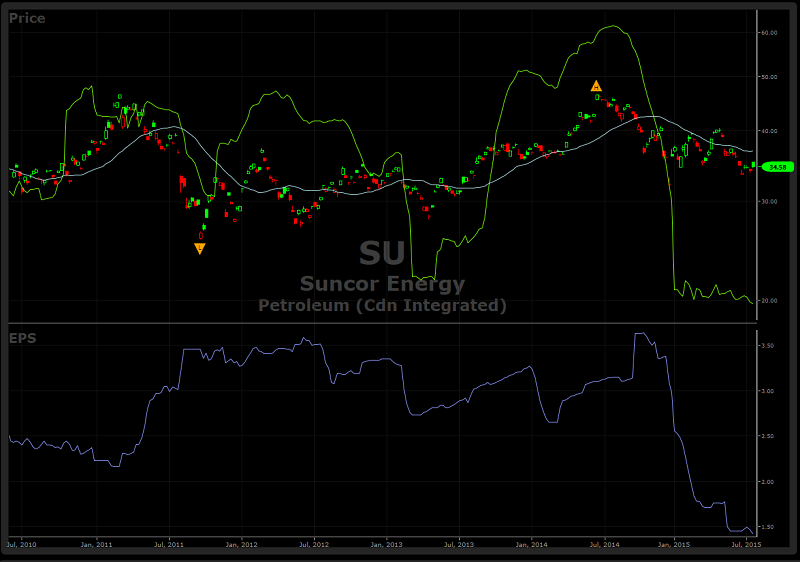Click the 3.00 EPS axis label

pyautogui.click(x=767, y=391)
